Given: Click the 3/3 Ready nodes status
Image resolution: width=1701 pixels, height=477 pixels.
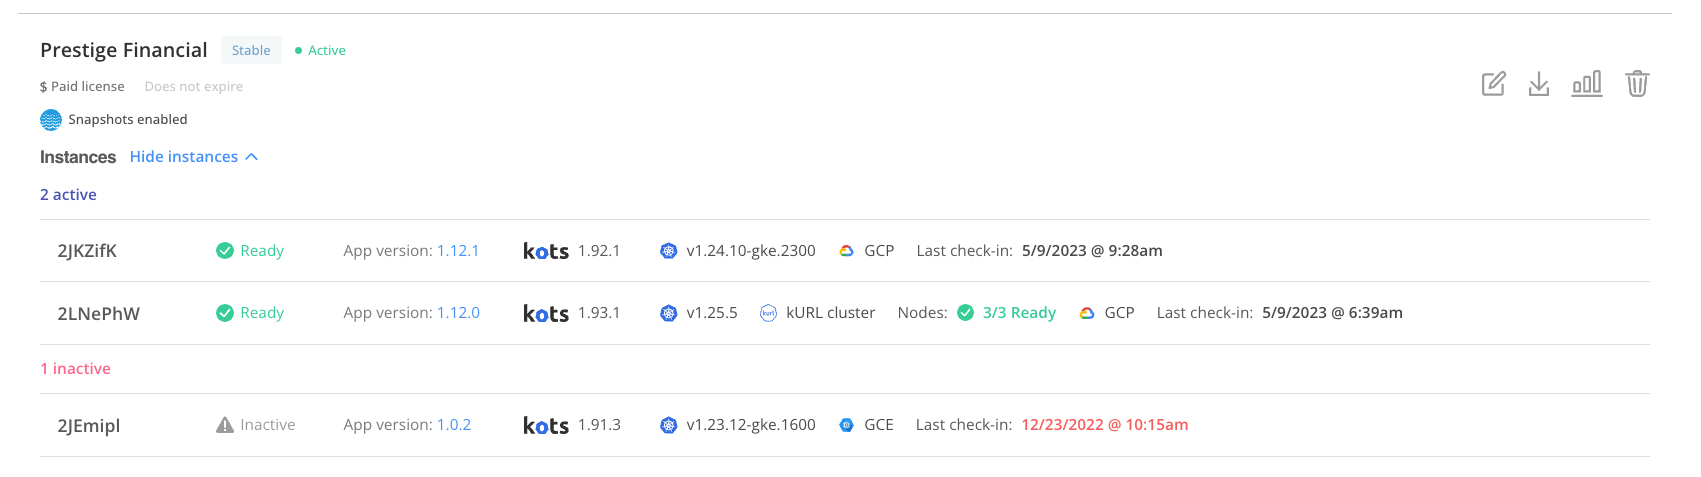Looking at the screenshot, I should 1019,313.
